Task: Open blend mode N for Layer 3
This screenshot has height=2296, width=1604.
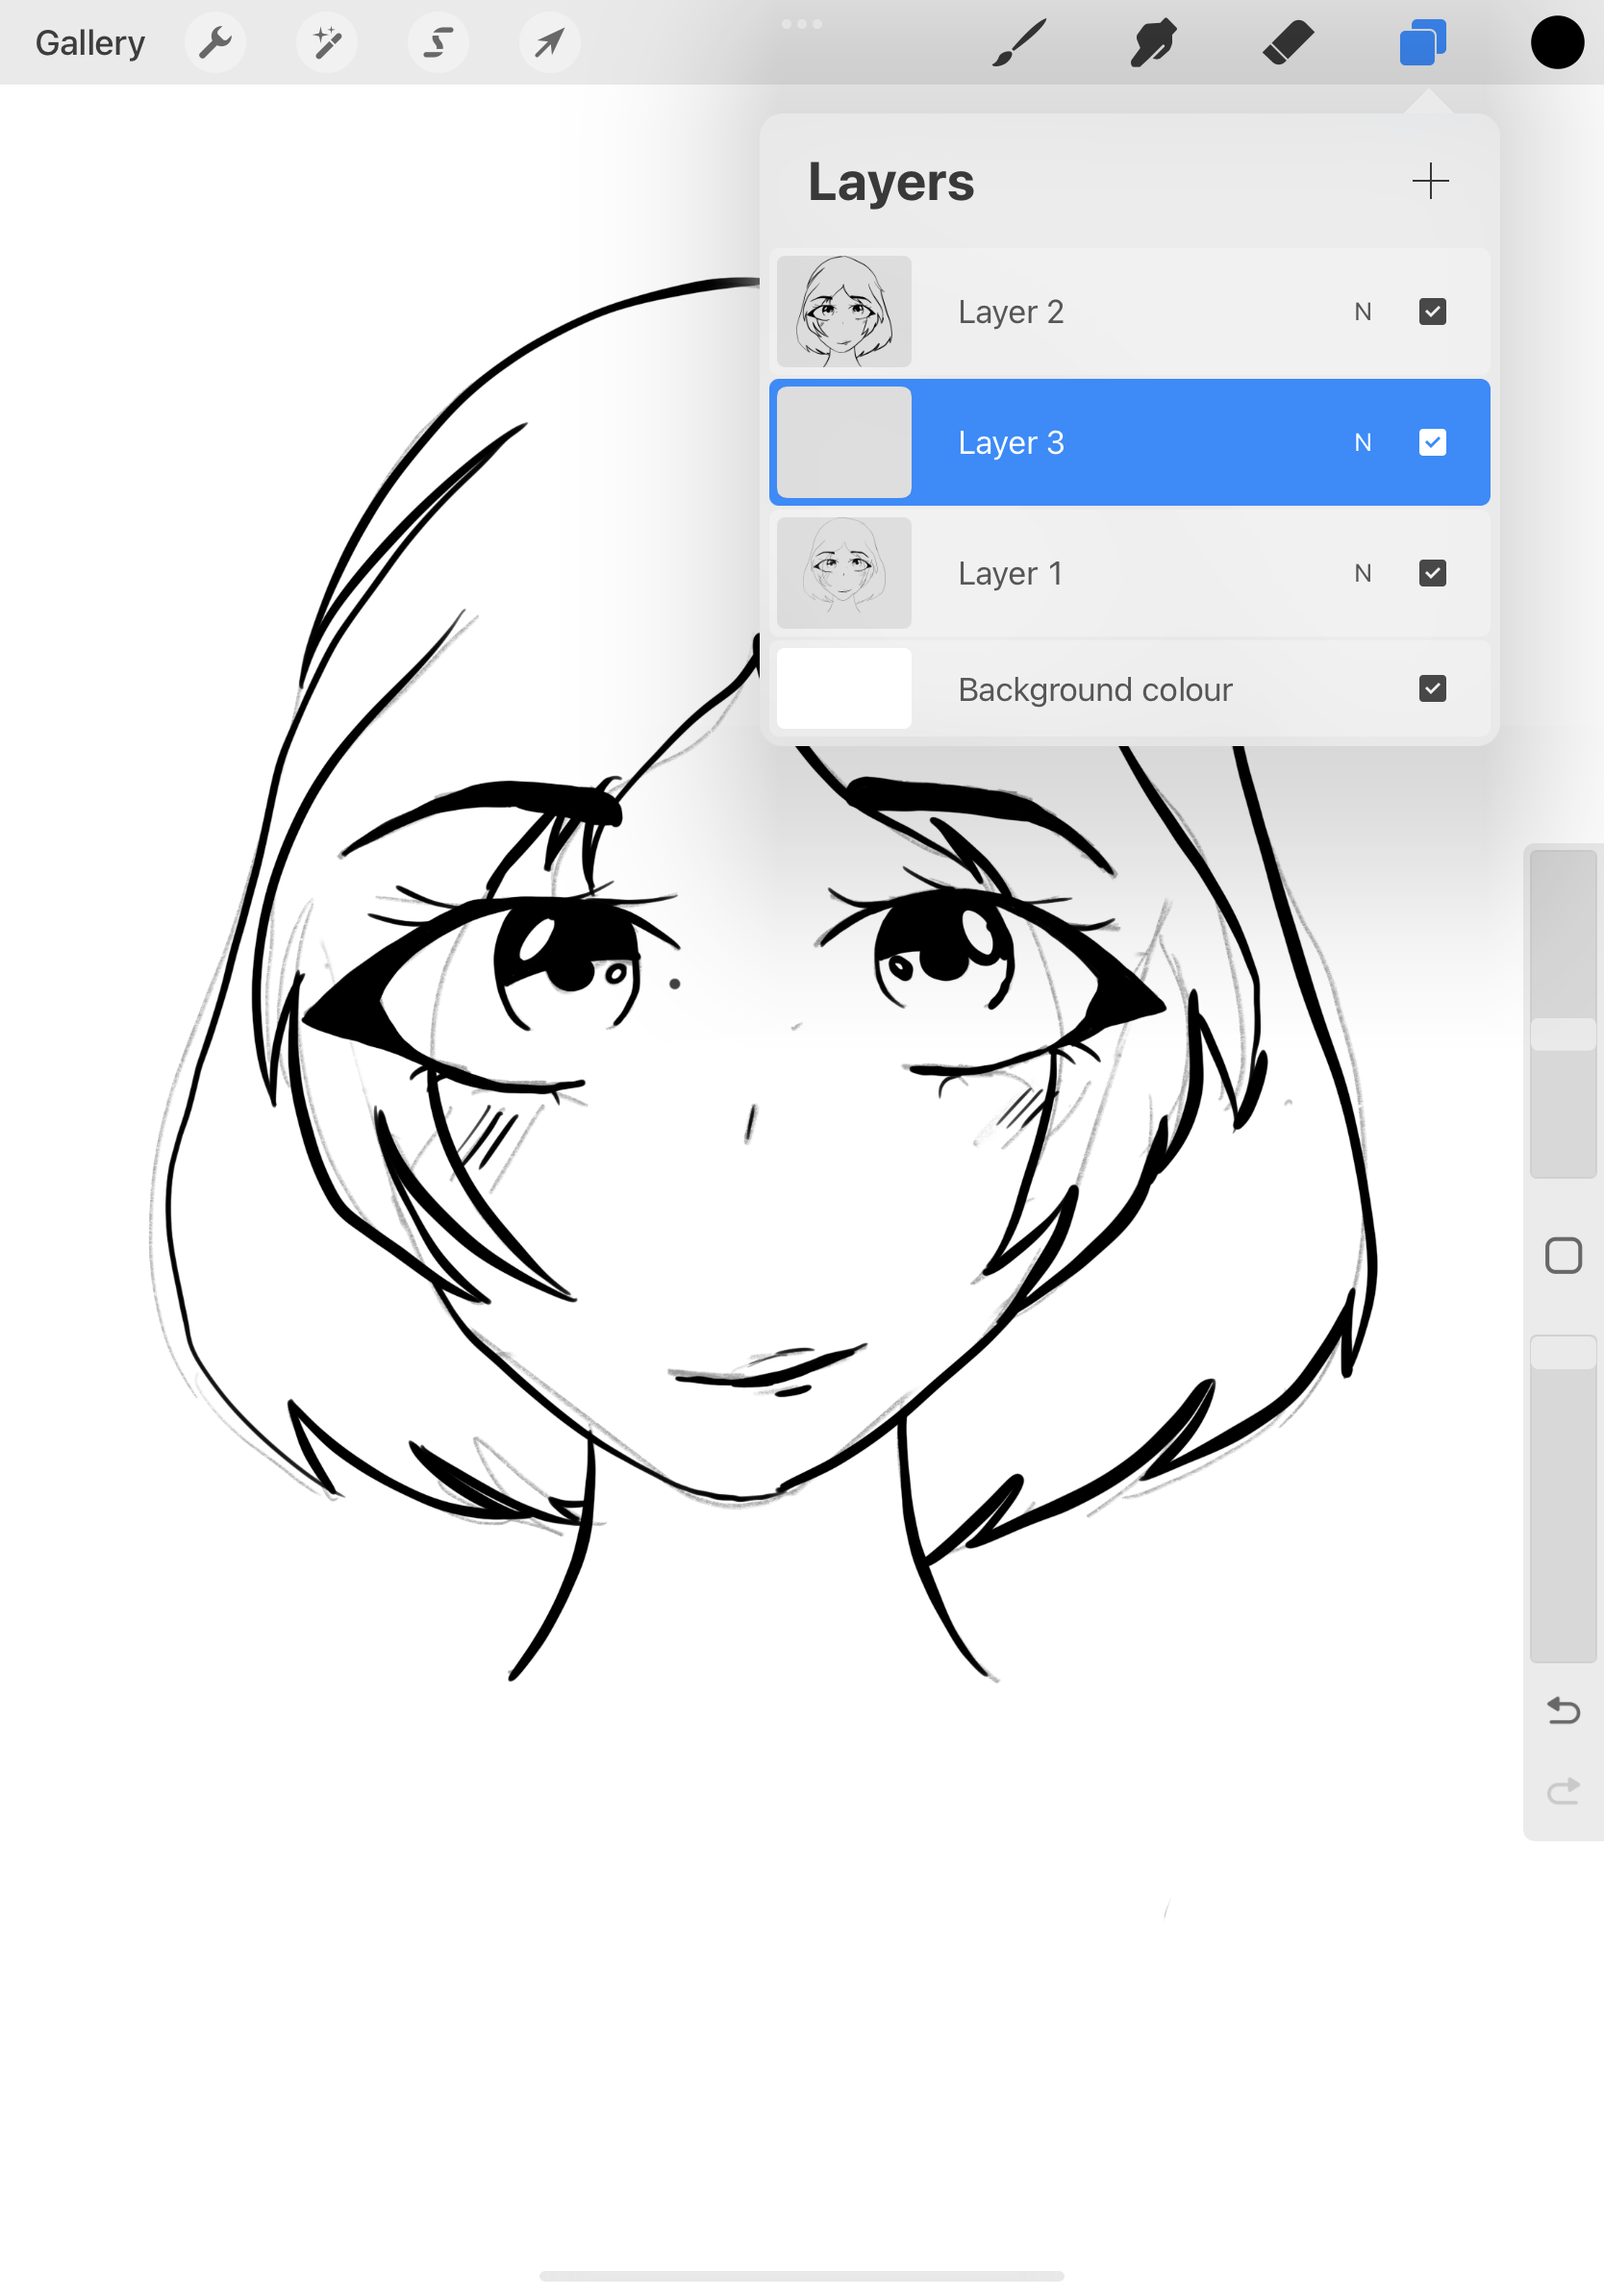Action: click(x=1362, y=442)
